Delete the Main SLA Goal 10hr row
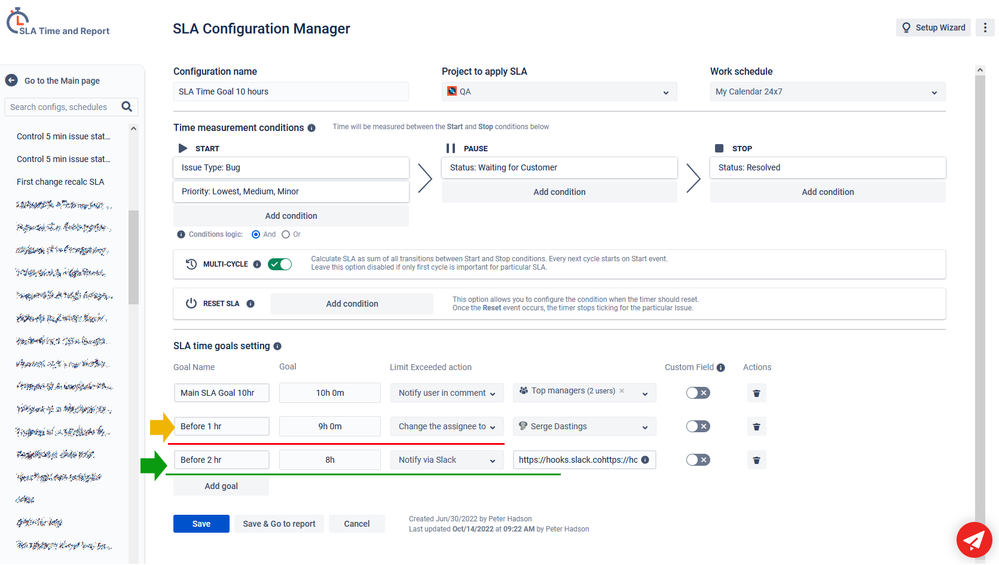999x565 pixels. [756, 393]
